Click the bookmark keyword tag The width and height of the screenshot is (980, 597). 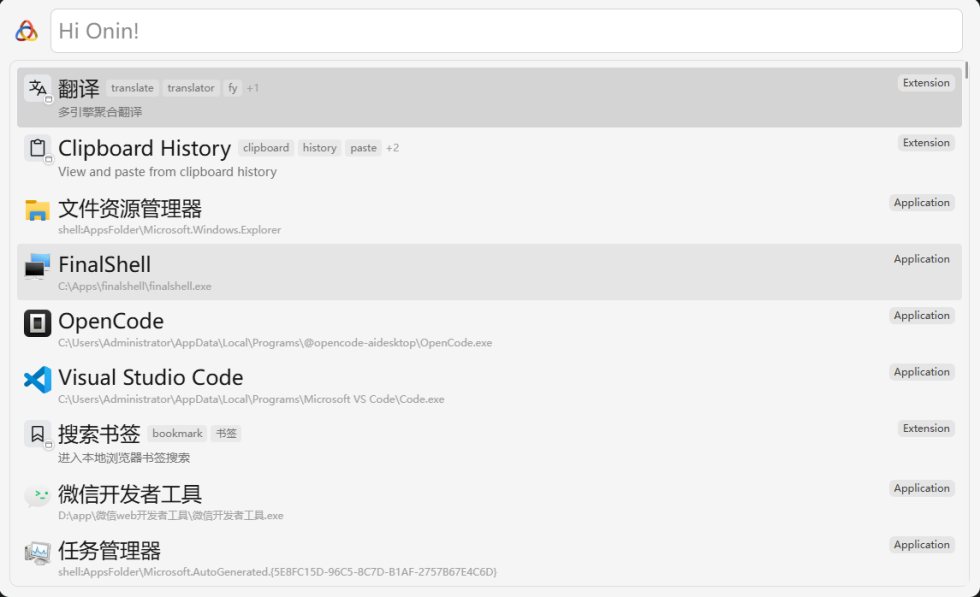(x=178, y=433)
